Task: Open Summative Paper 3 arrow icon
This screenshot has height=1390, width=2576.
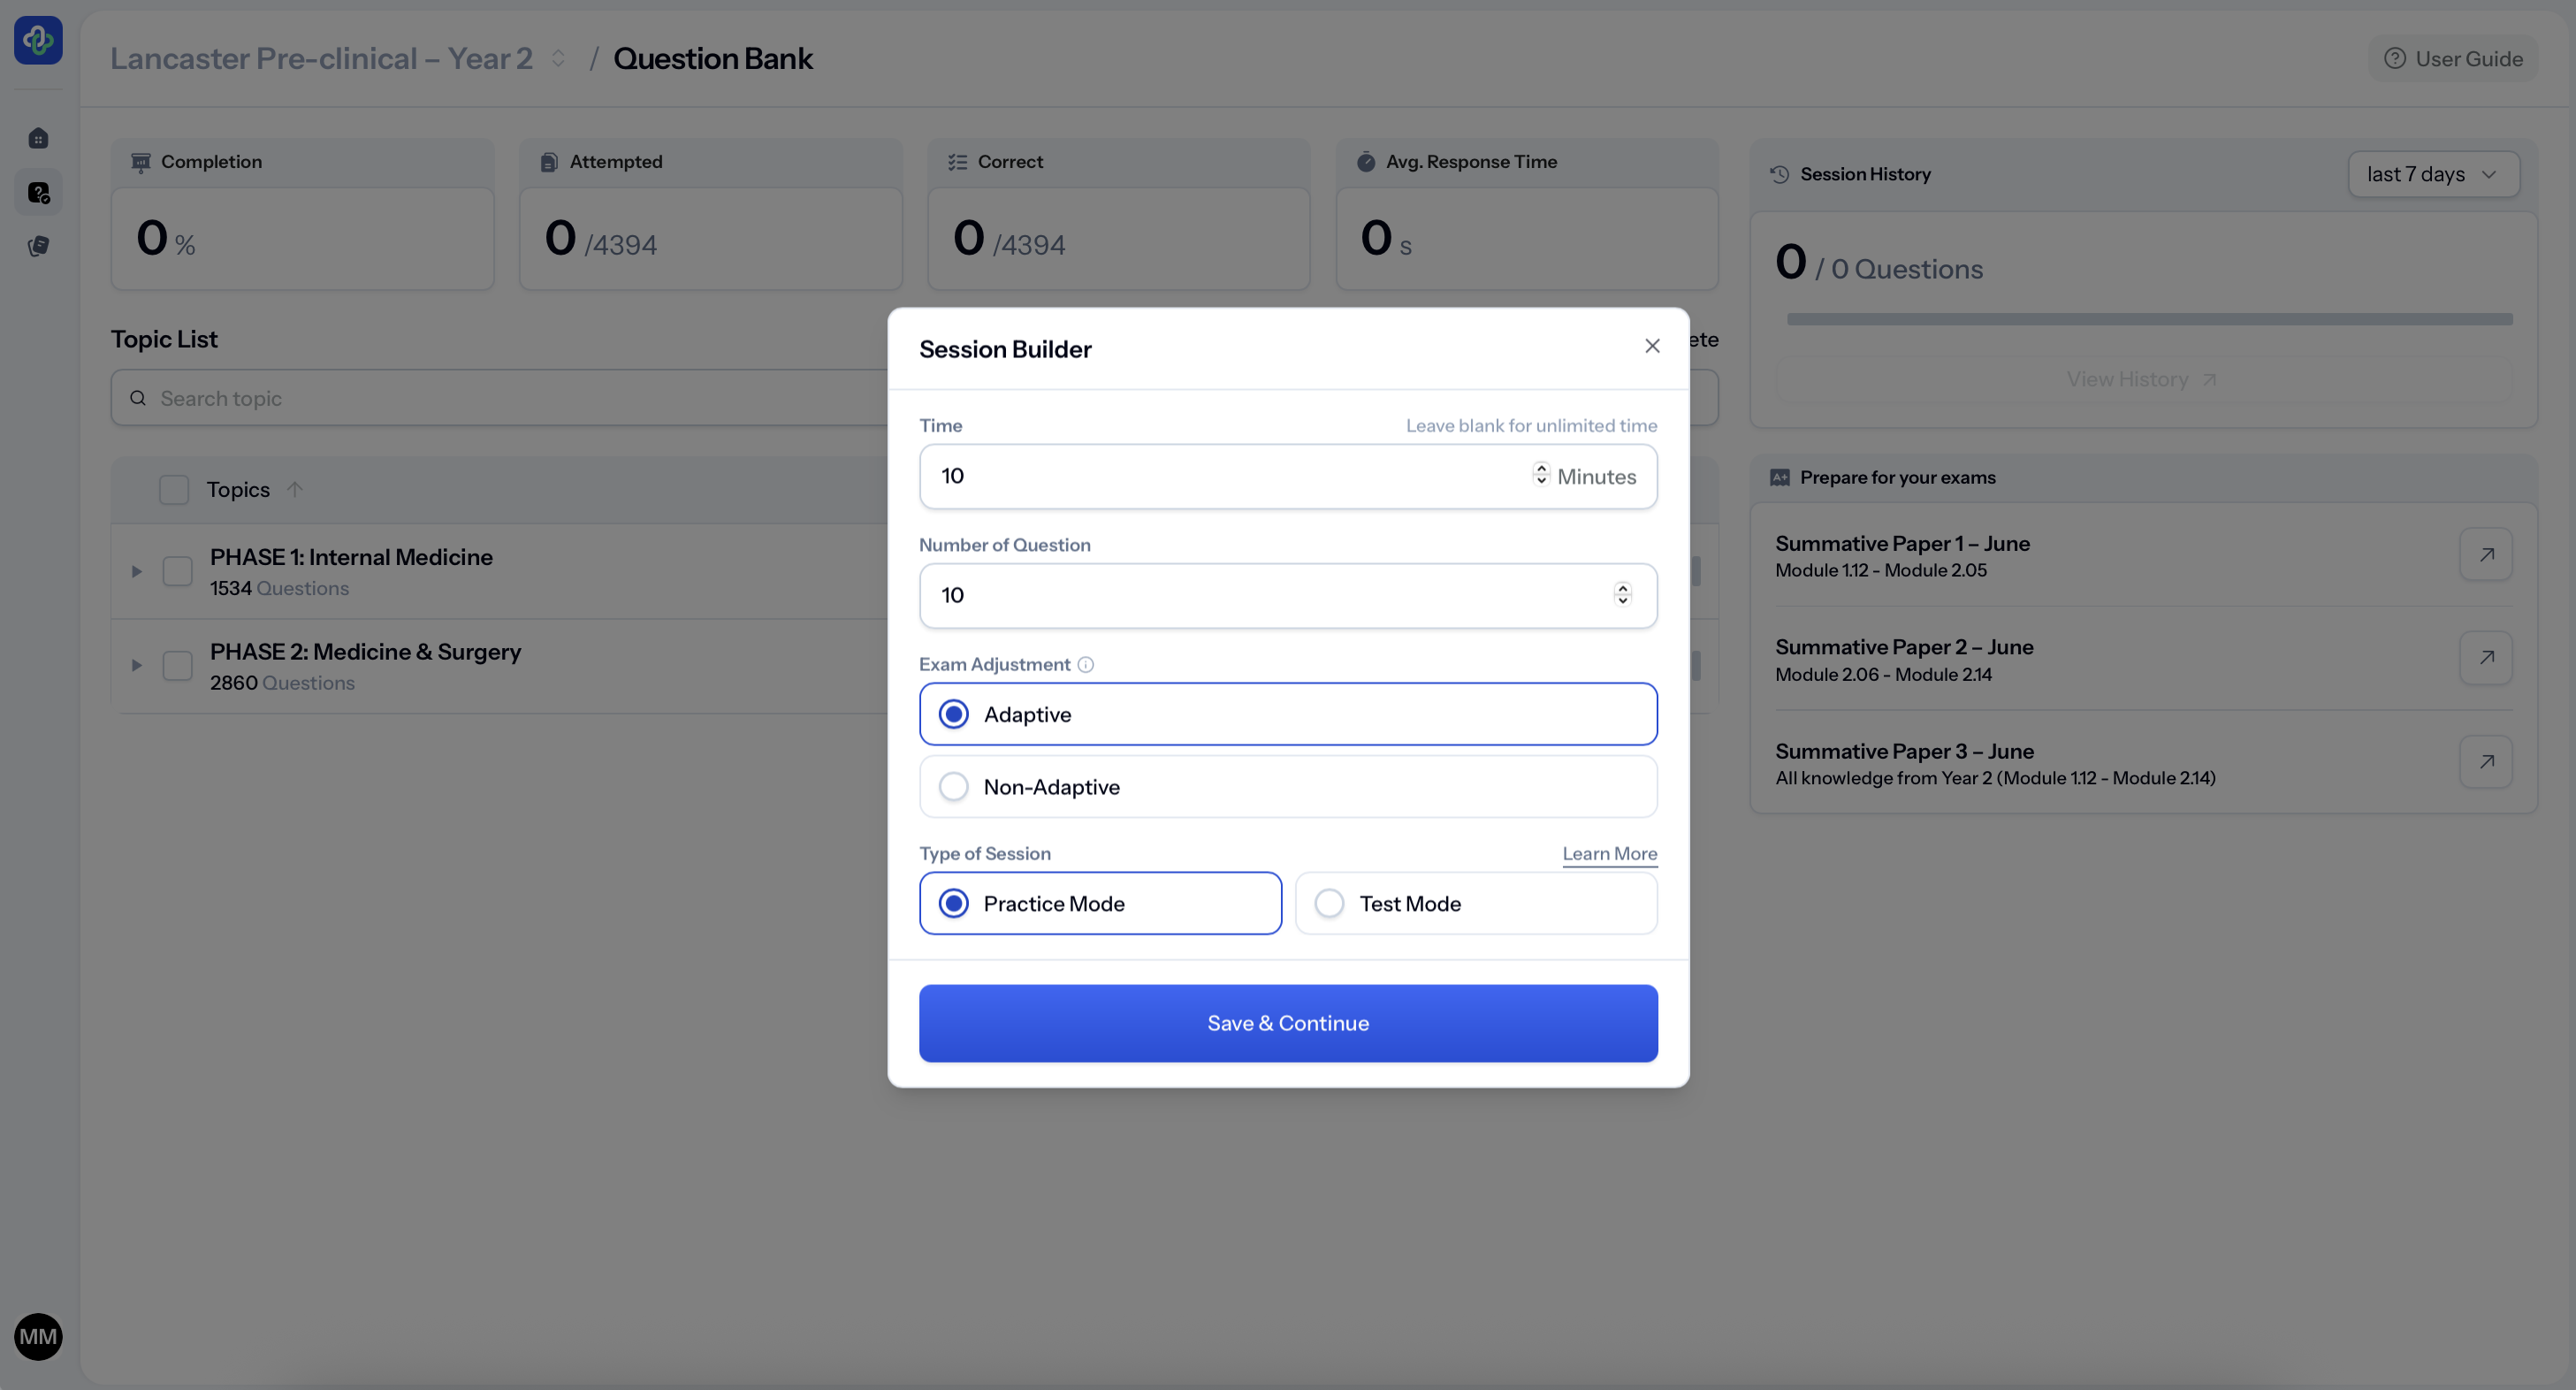Action: pos(2486,762)
